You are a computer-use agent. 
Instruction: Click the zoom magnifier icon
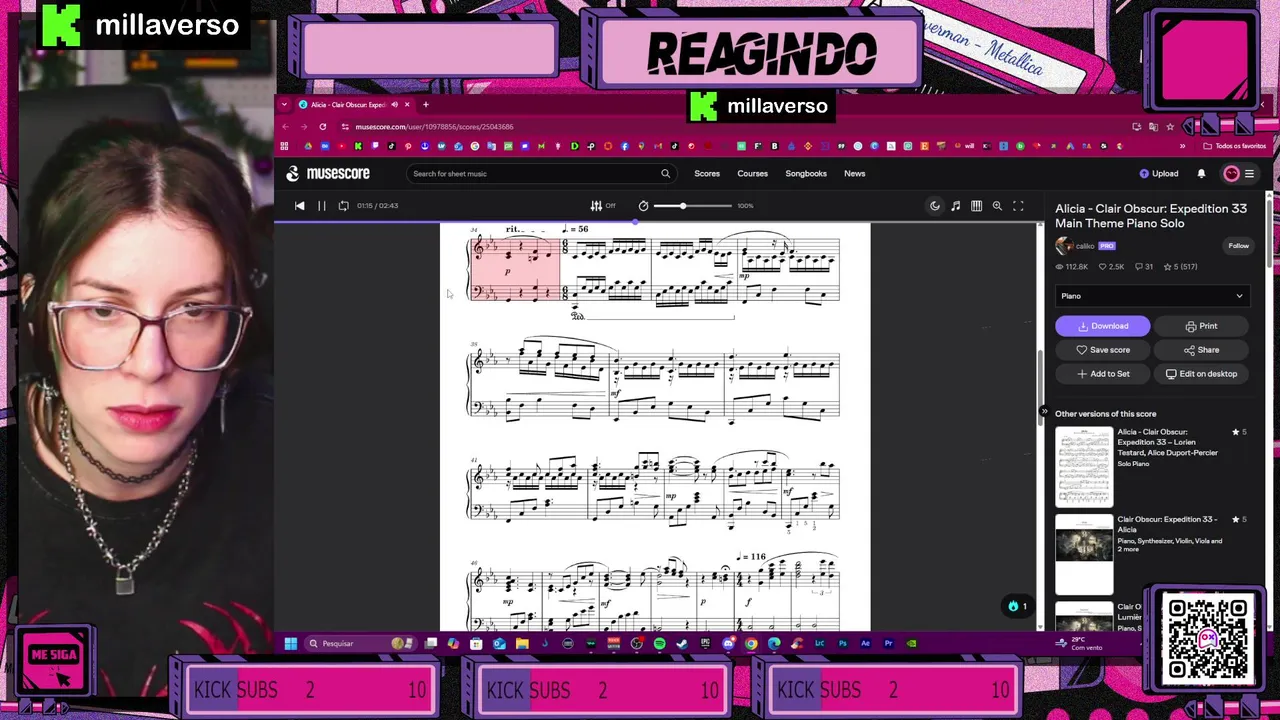(x=997, y=205)
